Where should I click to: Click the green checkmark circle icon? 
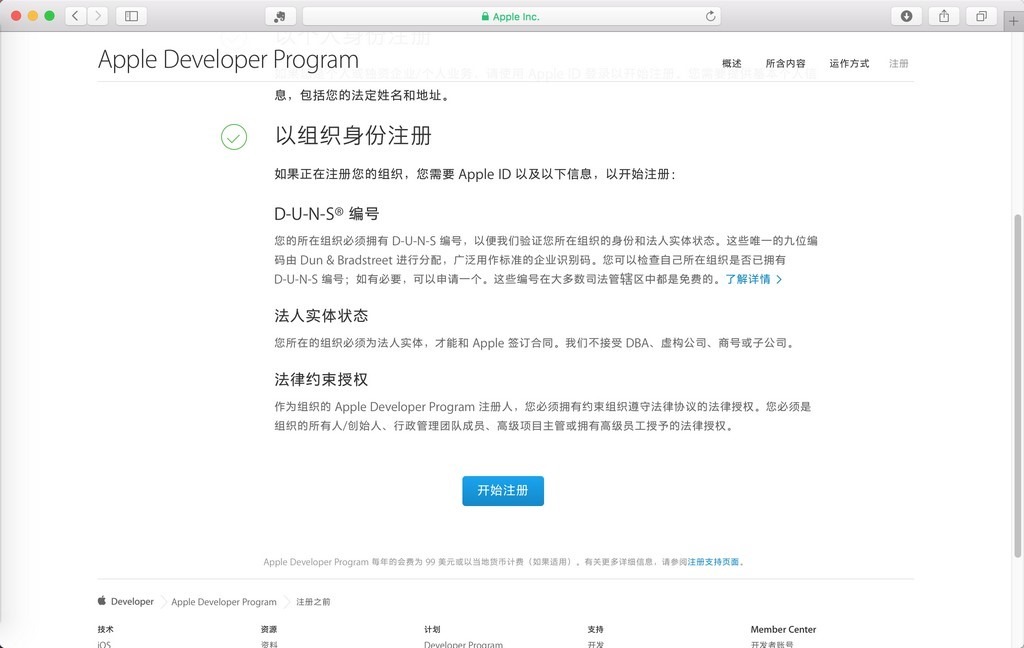click(x=234, y=137)
